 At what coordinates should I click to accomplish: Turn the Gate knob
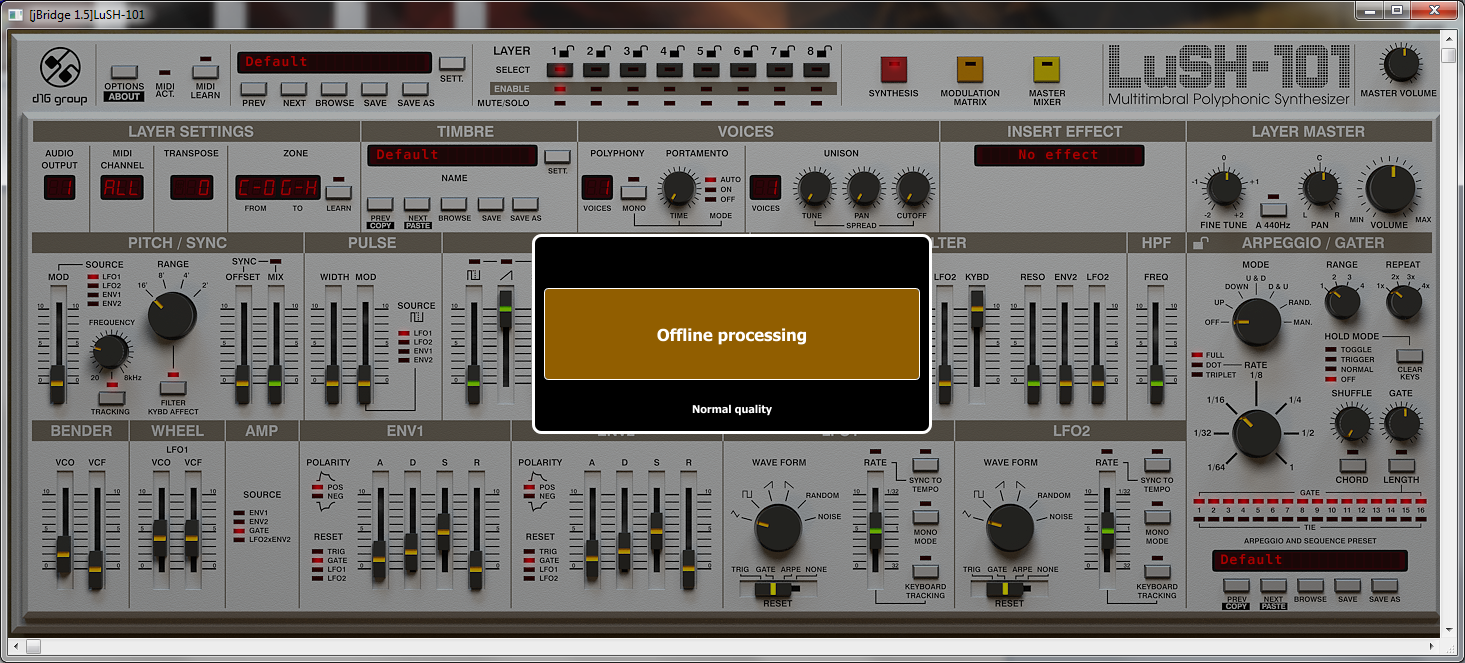pyautogui.click(x=1401, y=425)
